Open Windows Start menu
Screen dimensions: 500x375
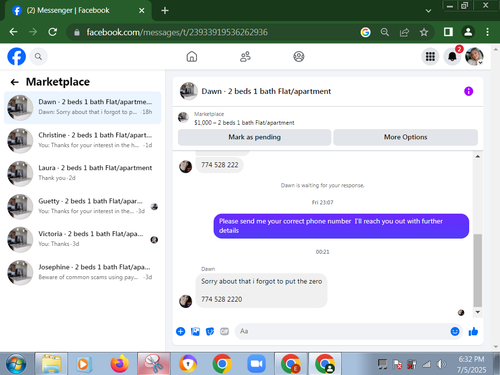16,364
